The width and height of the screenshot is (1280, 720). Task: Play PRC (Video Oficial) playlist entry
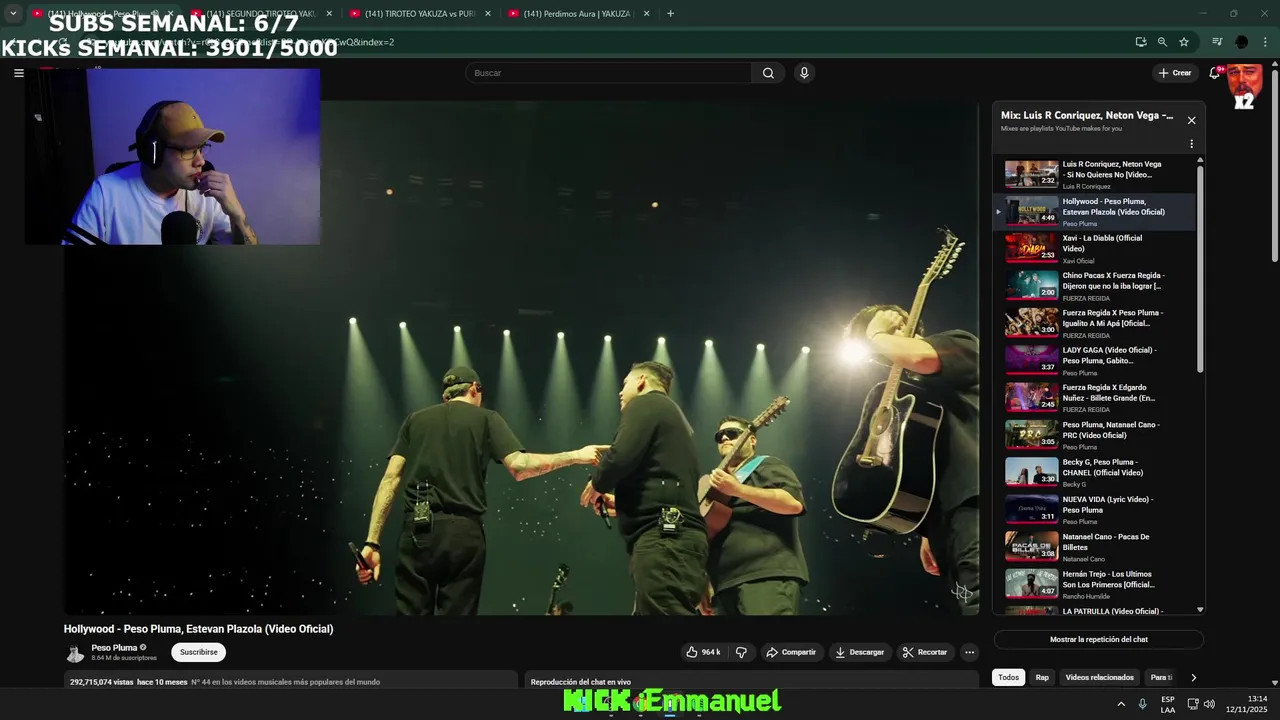(x=1094, y=435)
